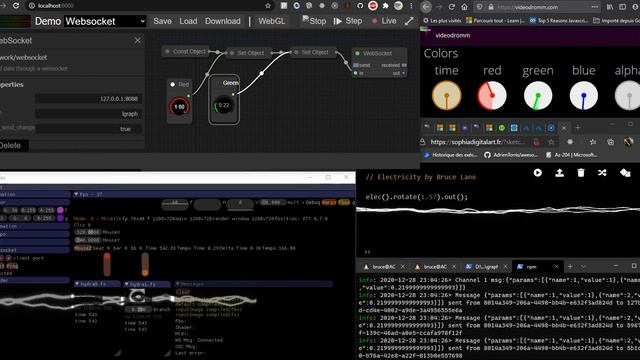Clear the sketch with the trash icon
Image resolution: width=640 pixels, height=360 pixels.
coord(580,173)
